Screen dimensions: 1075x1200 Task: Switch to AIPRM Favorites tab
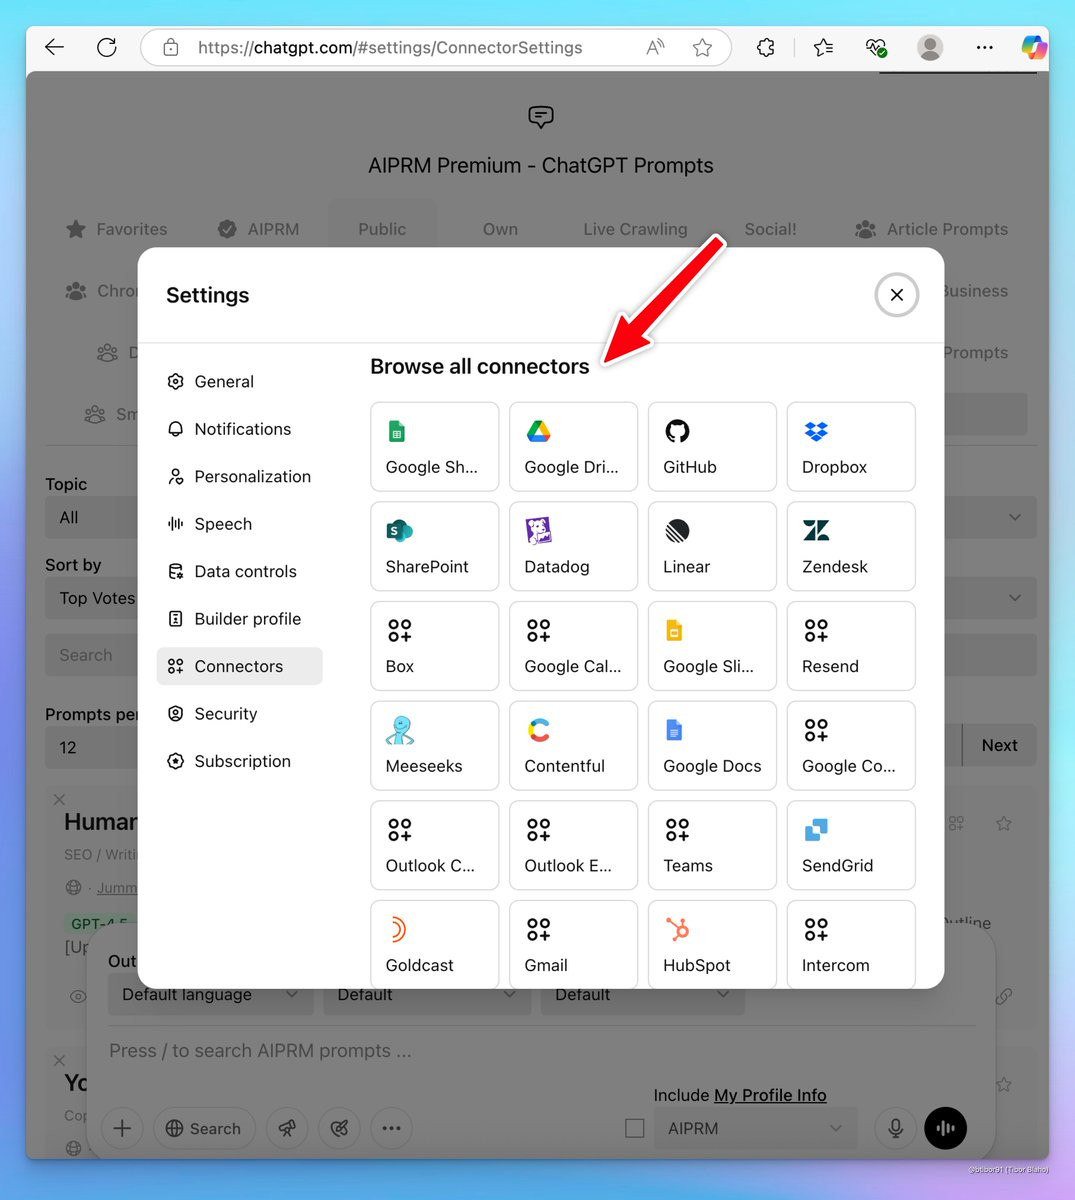click(x=117, y=229)
